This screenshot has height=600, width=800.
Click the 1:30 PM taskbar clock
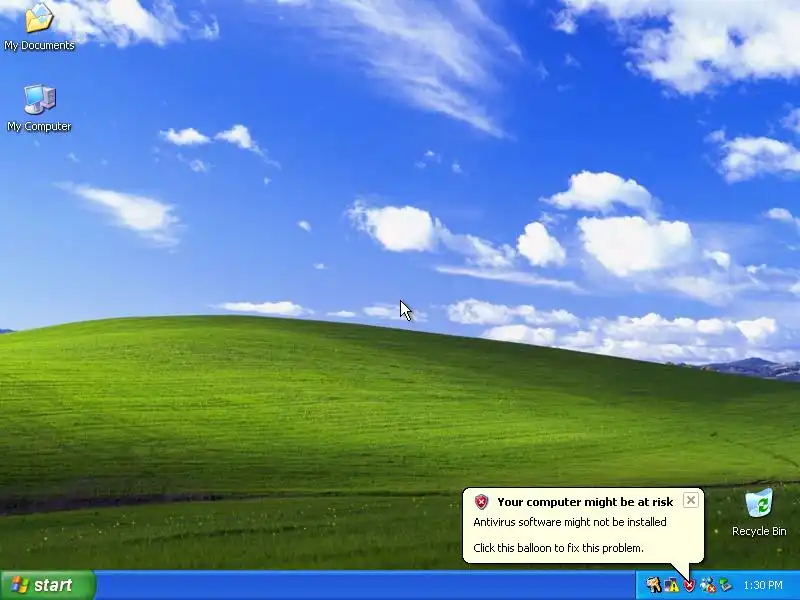coord(763,585)
